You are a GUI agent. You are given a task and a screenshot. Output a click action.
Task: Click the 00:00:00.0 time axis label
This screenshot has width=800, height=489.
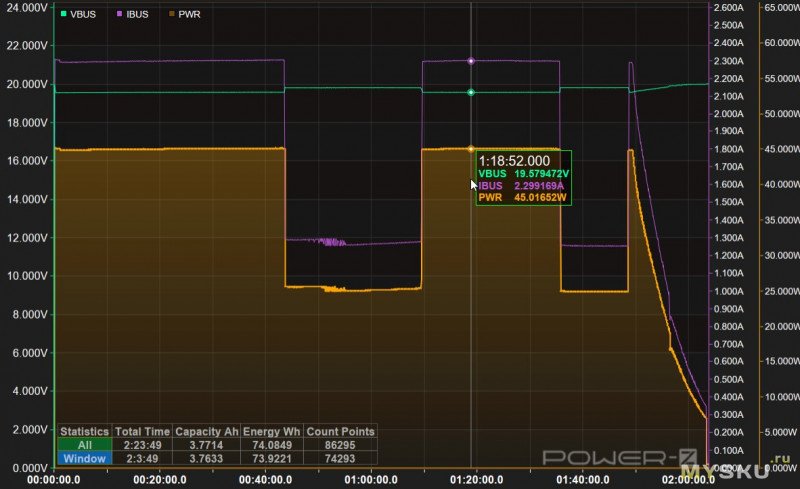(54, 480)
